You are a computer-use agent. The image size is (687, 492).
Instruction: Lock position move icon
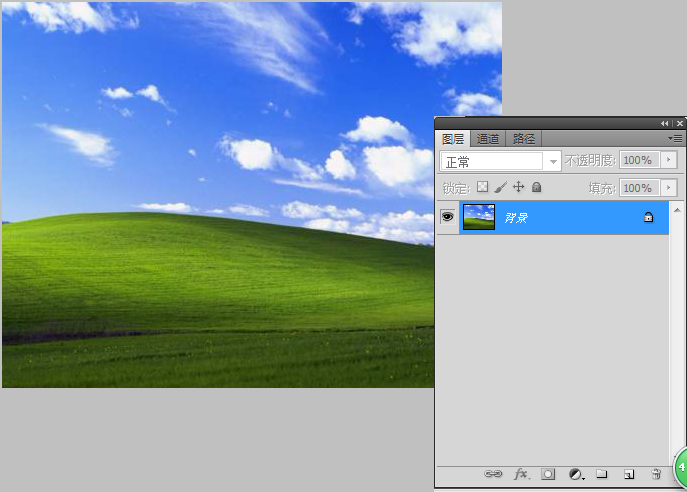click(x=518, y=187)
